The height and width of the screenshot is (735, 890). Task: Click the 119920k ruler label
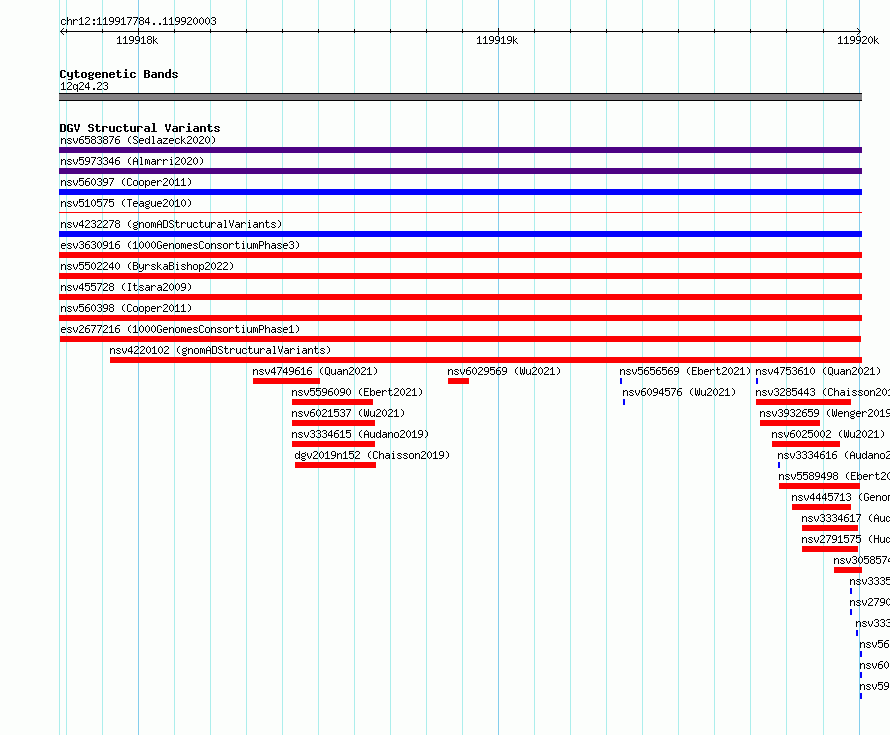point(858,40)
